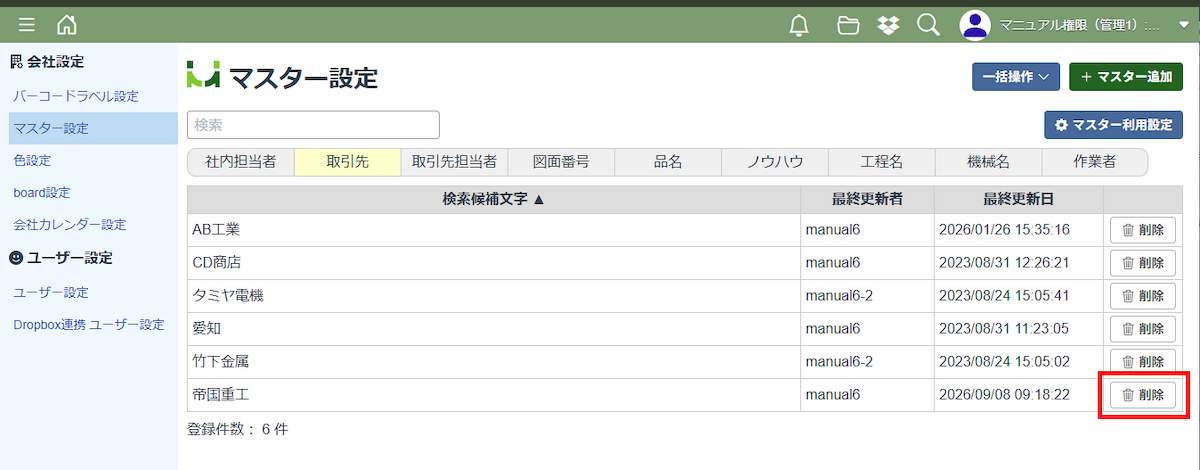Open 会社カレンダー設定 in sidebar
Image resolution: width=1200 pixels, height=470 pixels.
pyautogui.click(x=70, y=225)
